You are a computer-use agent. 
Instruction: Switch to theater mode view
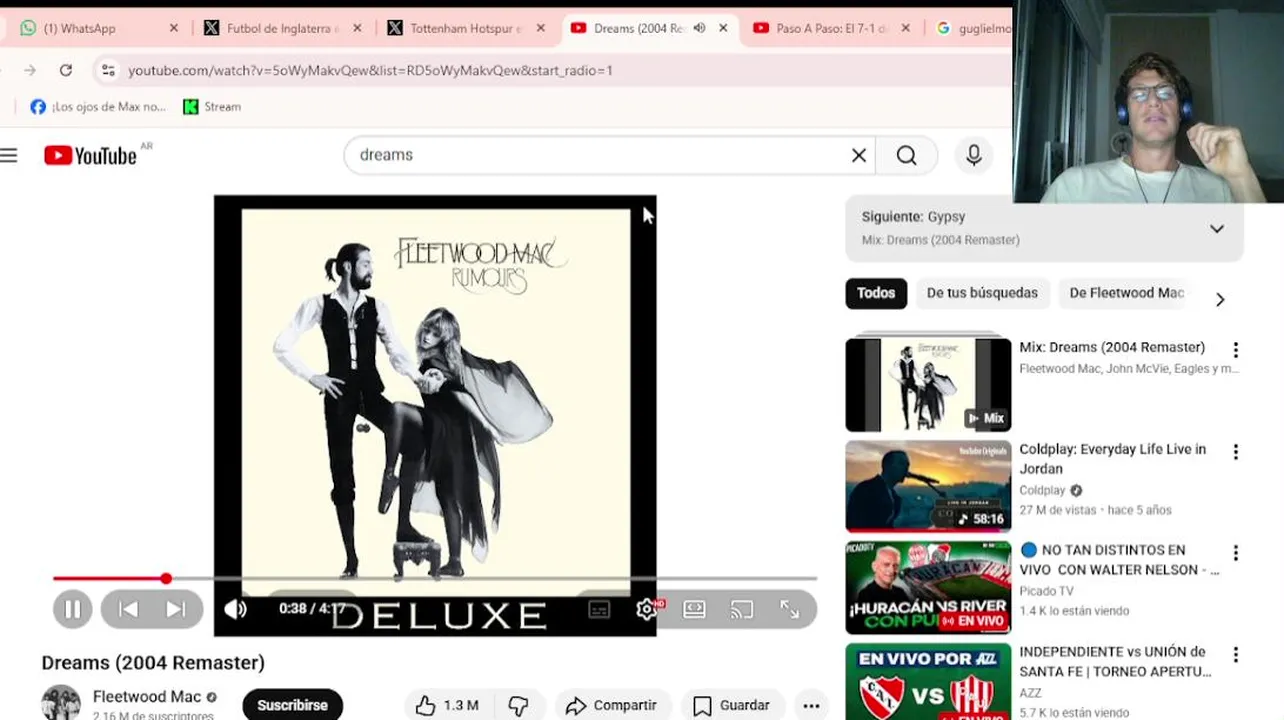pyautogui.click(x=694, y=609)
